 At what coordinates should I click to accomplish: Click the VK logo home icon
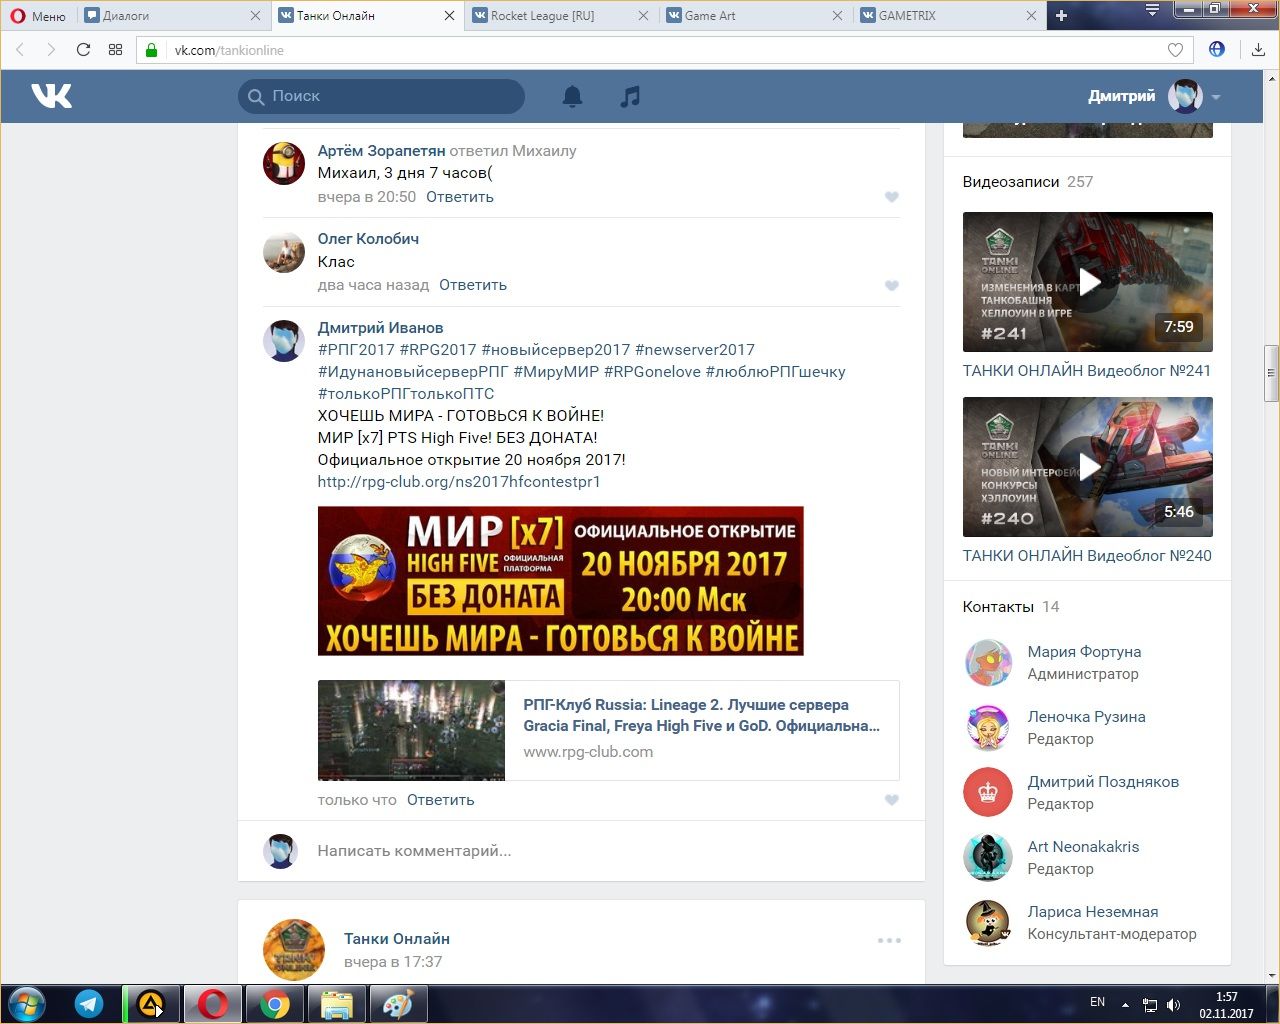(x=51, y=96)
